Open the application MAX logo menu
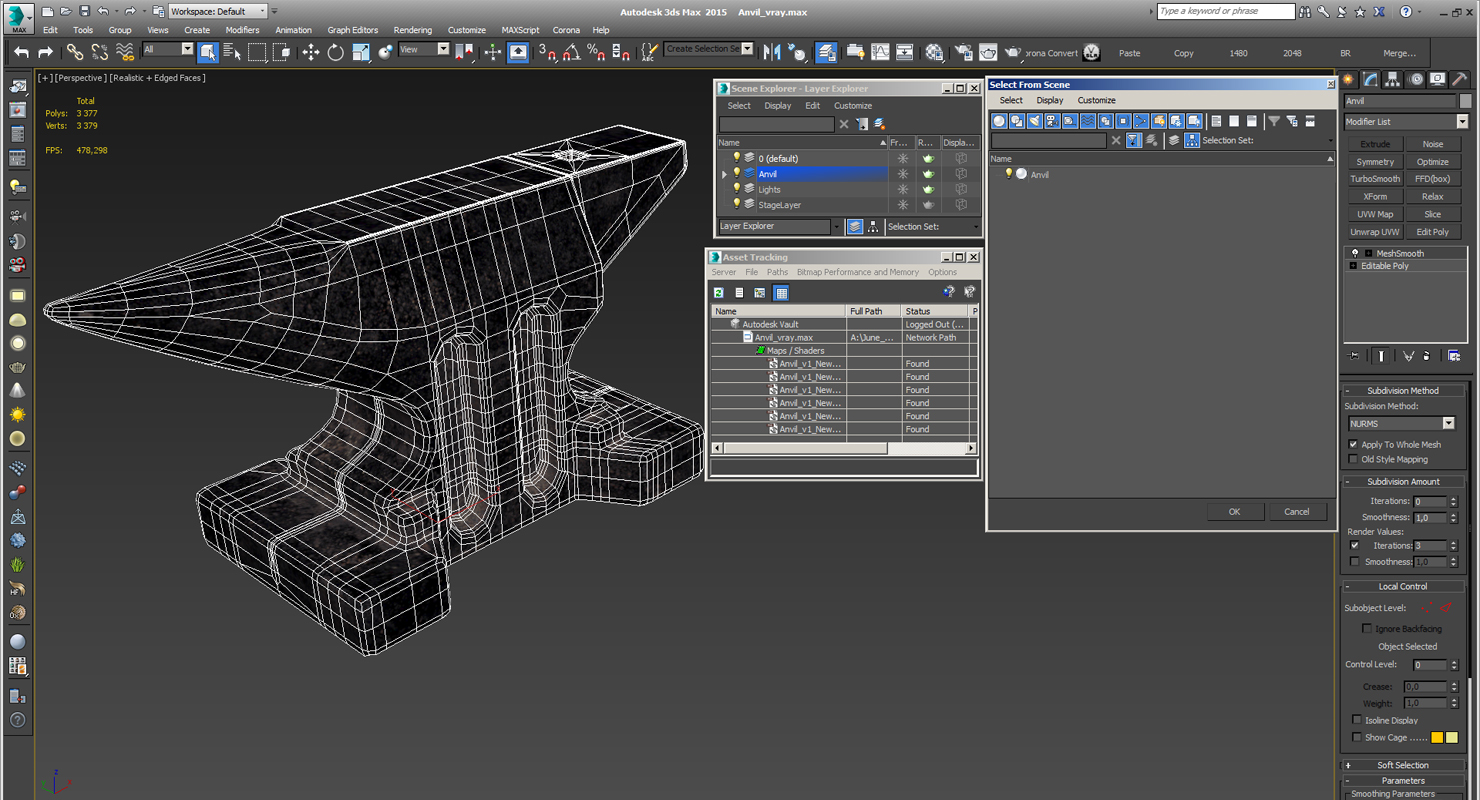The width and height of the screenshot is (1480, 800). pos(18,17)
